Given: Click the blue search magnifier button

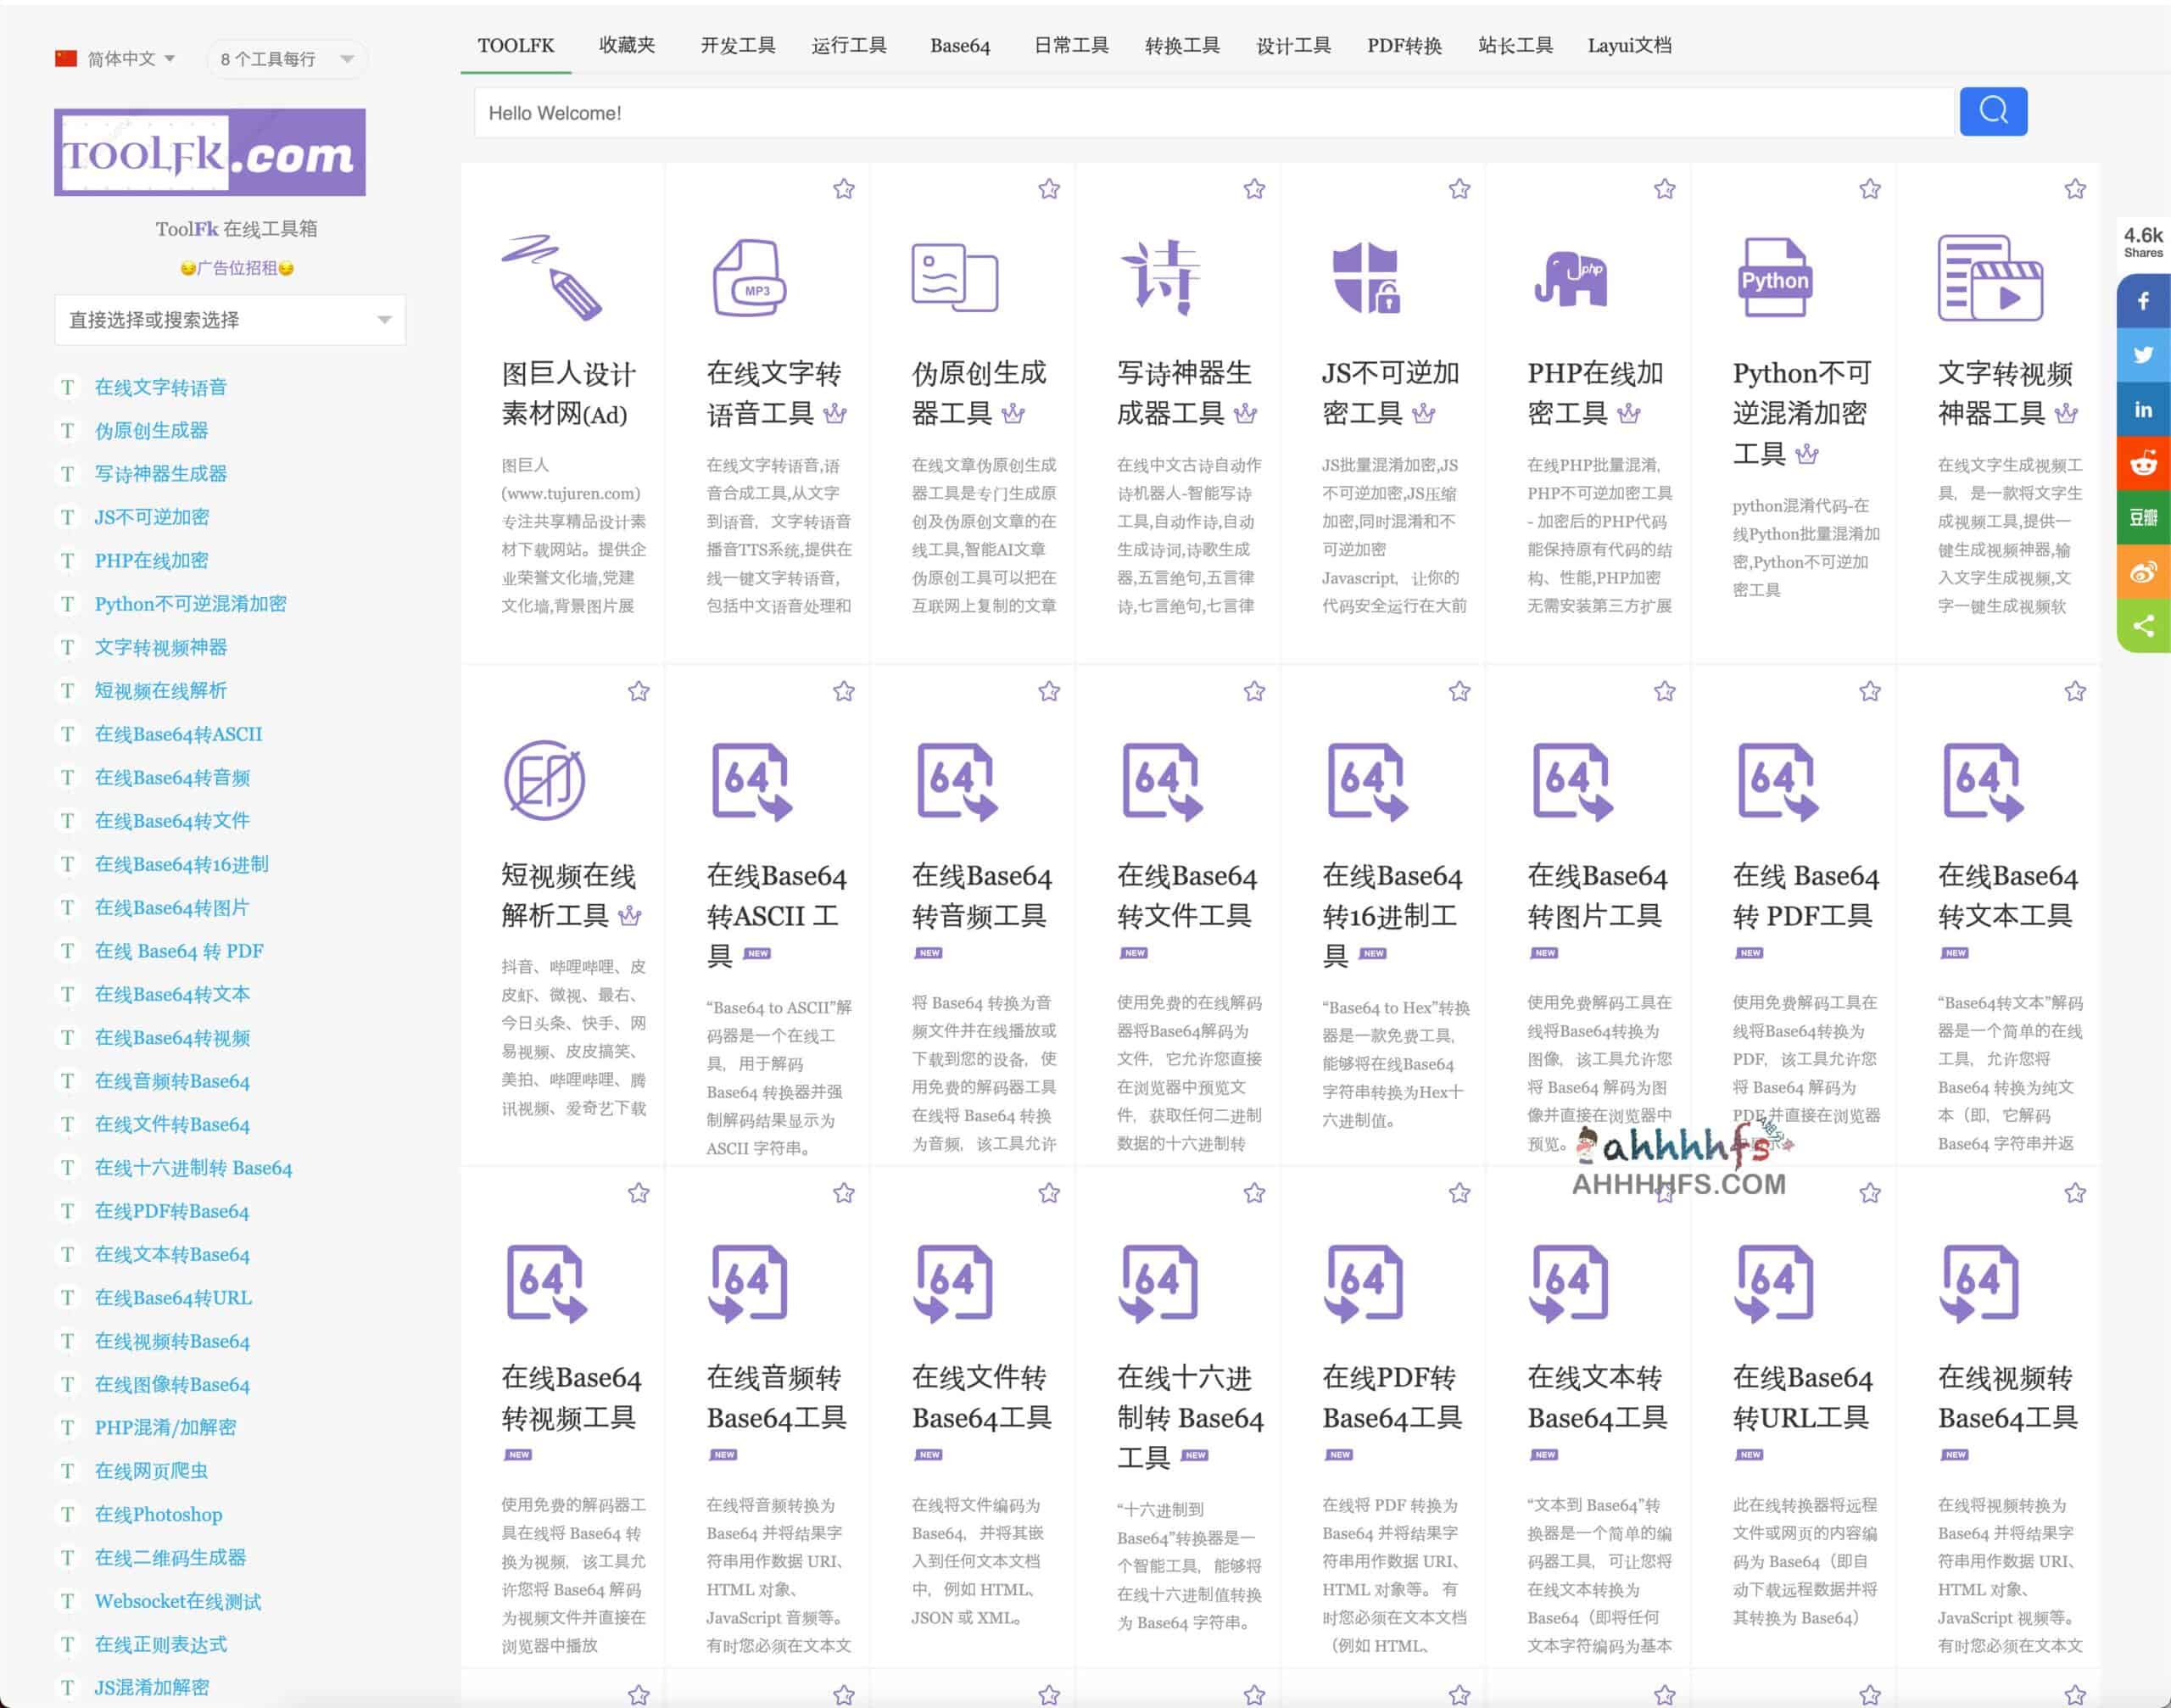Looking at the screenshot, I should click(x=1992, y=111).
